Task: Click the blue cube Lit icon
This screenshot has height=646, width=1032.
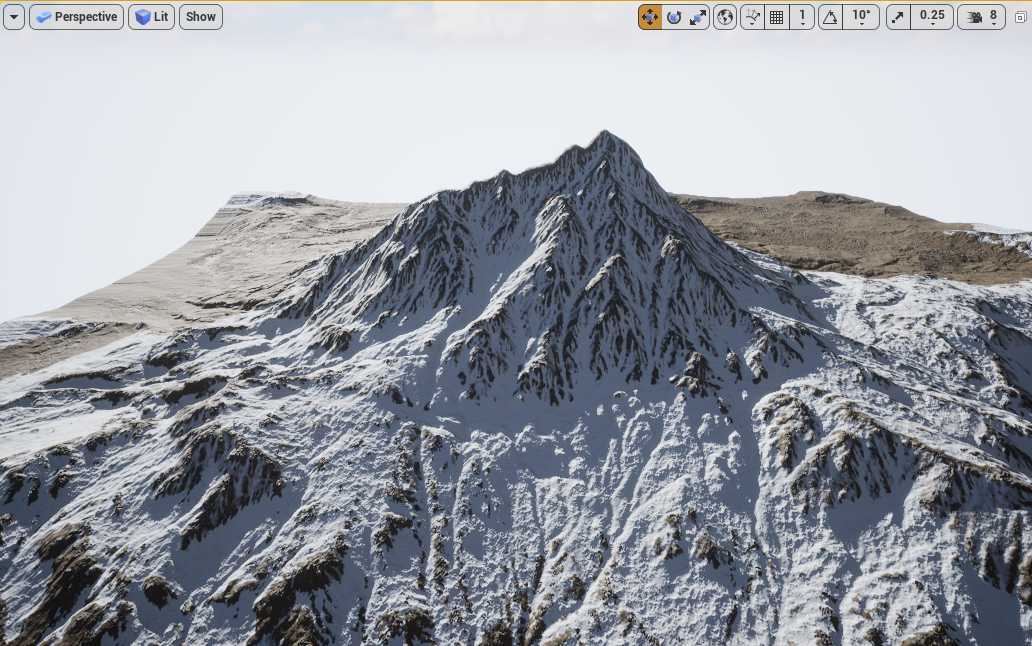Action: [143, 17]
